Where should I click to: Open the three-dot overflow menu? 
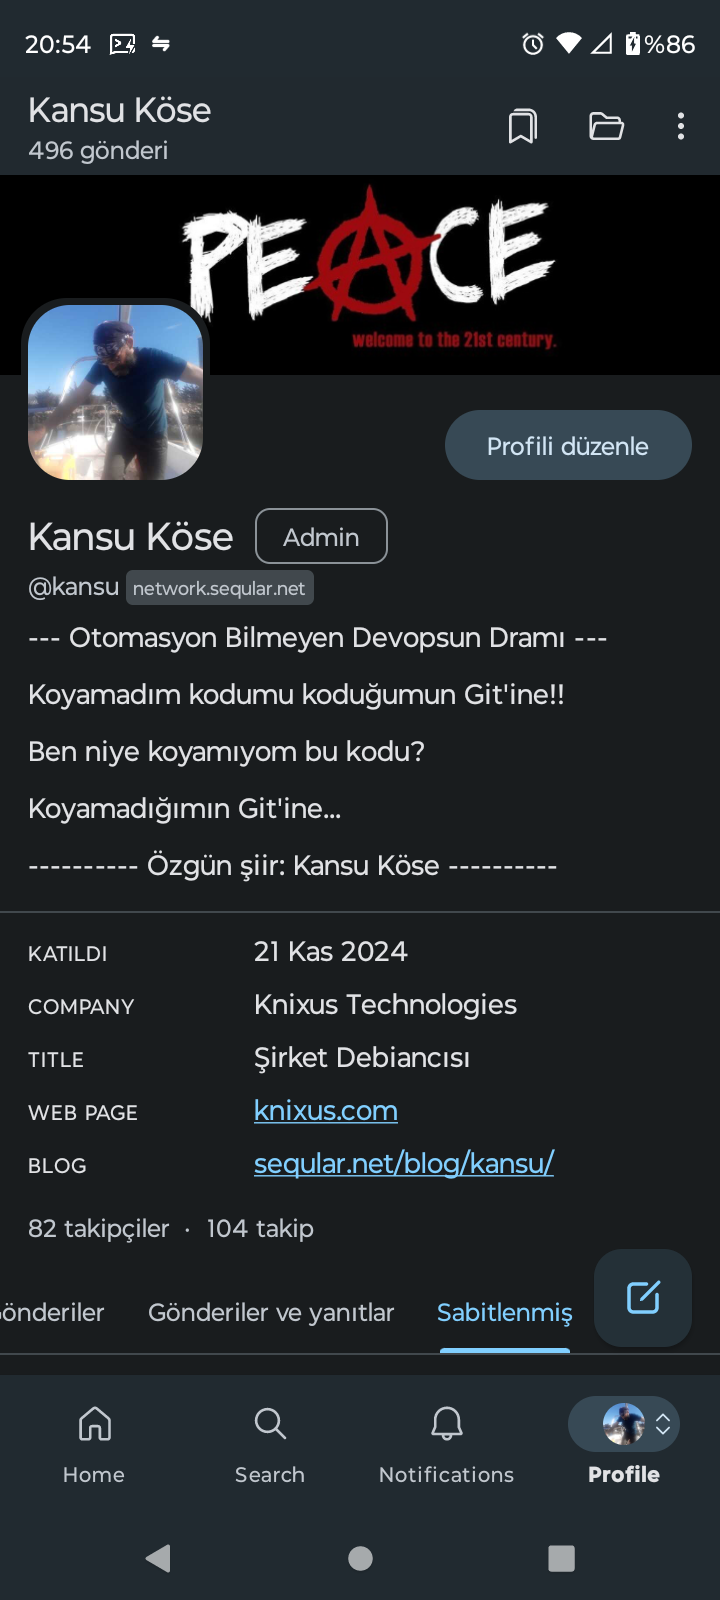coord(681,127)
